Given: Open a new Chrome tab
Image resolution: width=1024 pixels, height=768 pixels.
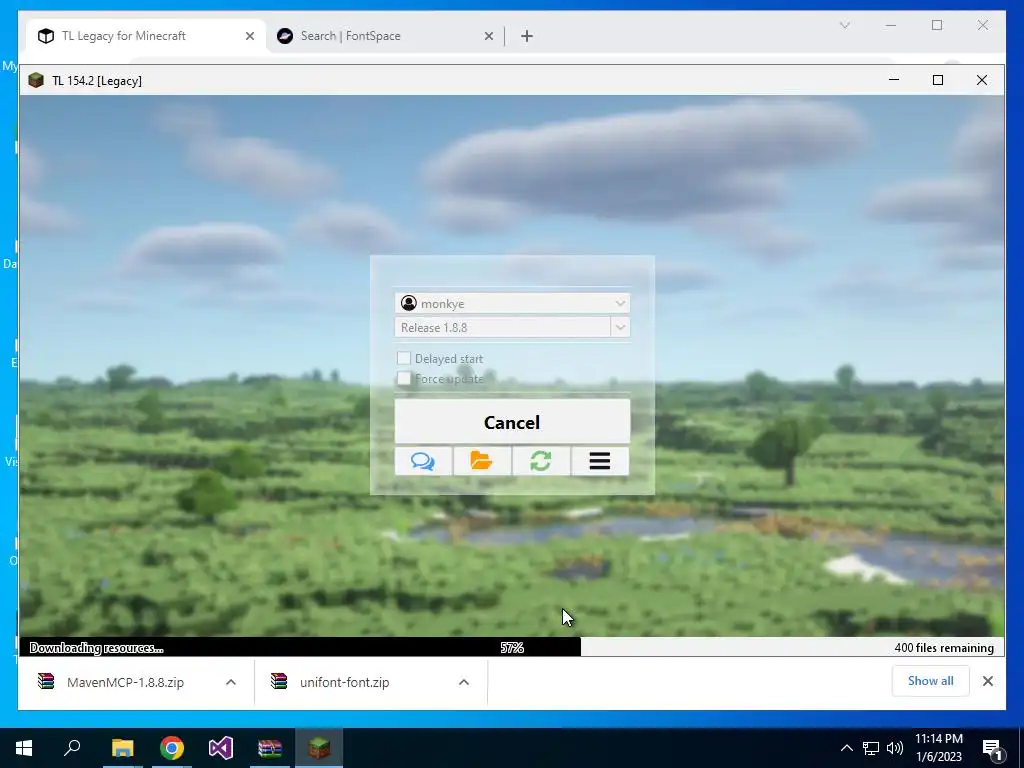Looking at the screenshot, I should (527, 36).
